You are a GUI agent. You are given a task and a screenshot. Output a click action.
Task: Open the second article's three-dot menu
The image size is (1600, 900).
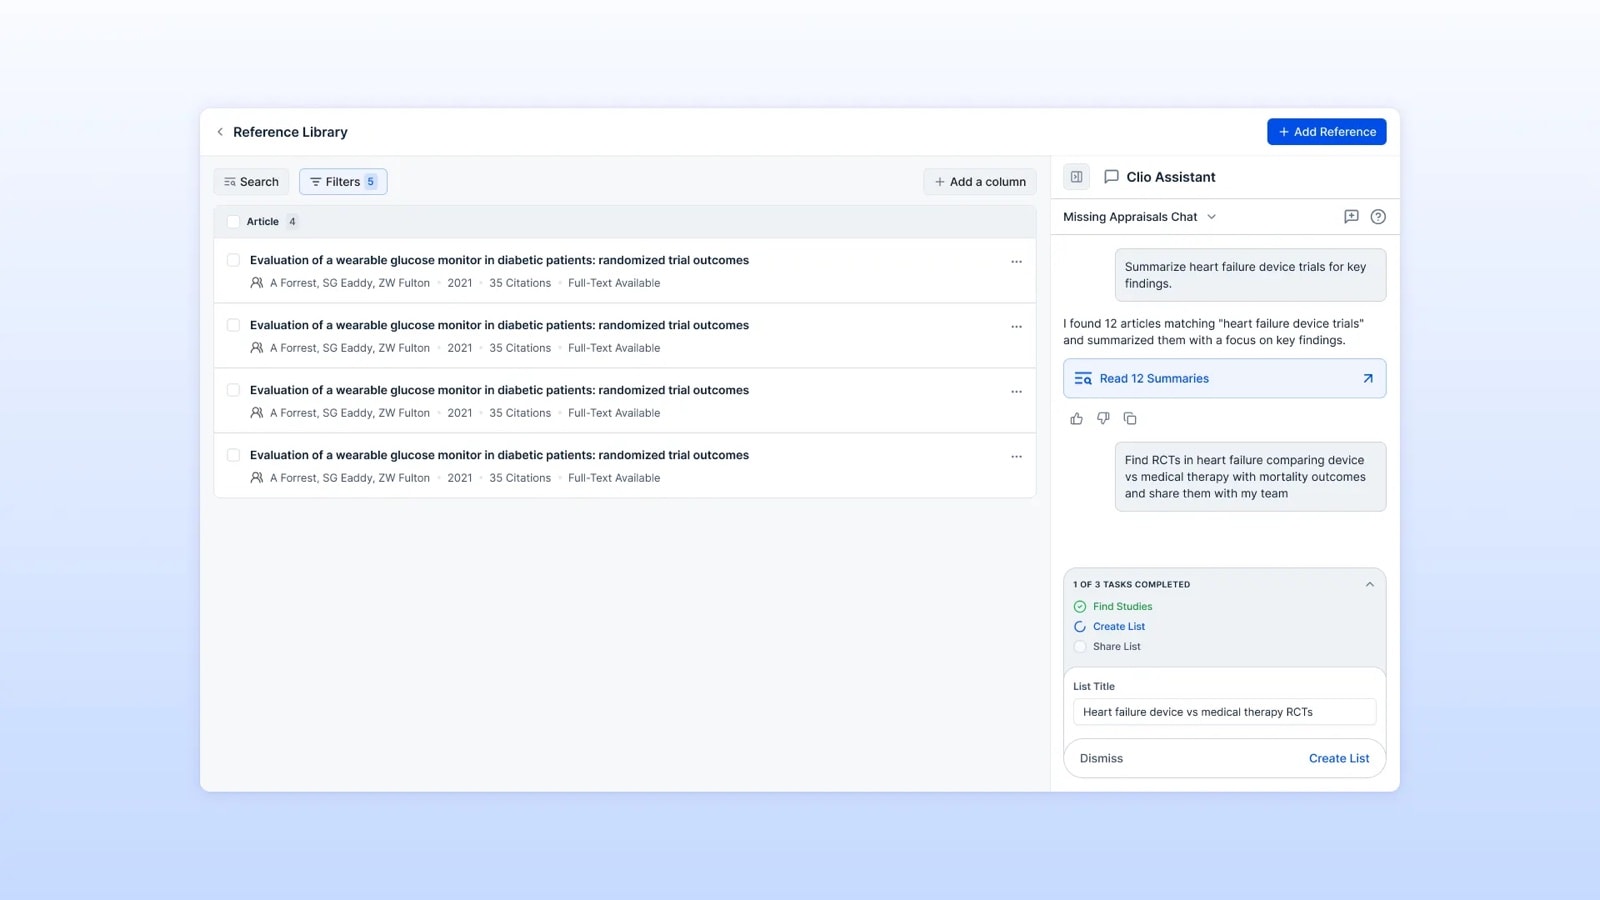tap(1016, 327)
